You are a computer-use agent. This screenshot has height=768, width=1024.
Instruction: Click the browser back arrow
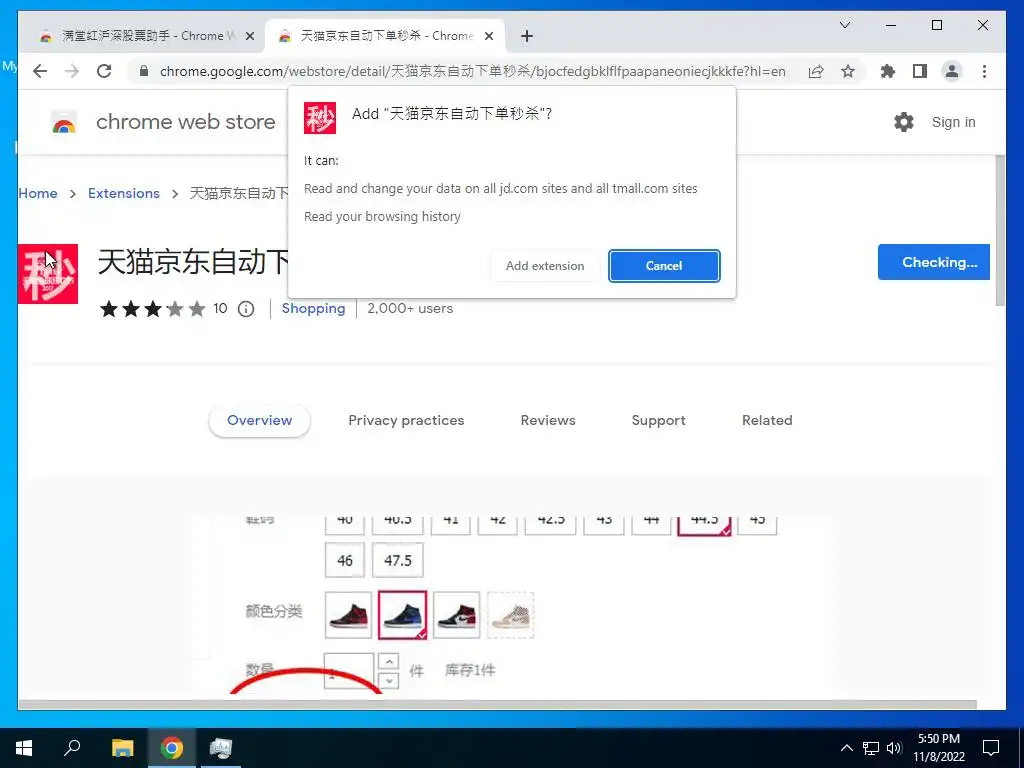pos(40,71)
